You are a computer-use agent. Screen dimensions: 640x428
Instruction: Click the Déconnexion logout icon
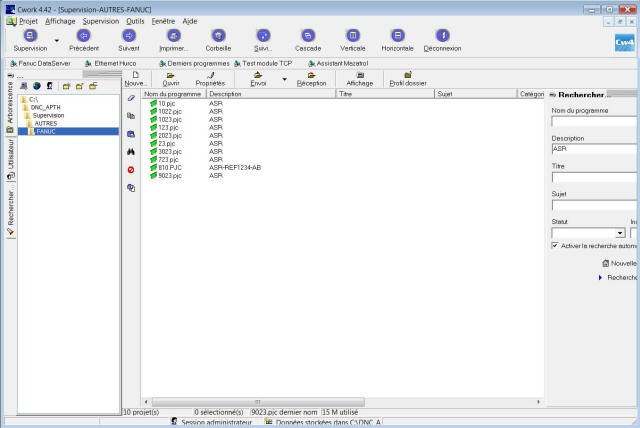tap(442, 35)
